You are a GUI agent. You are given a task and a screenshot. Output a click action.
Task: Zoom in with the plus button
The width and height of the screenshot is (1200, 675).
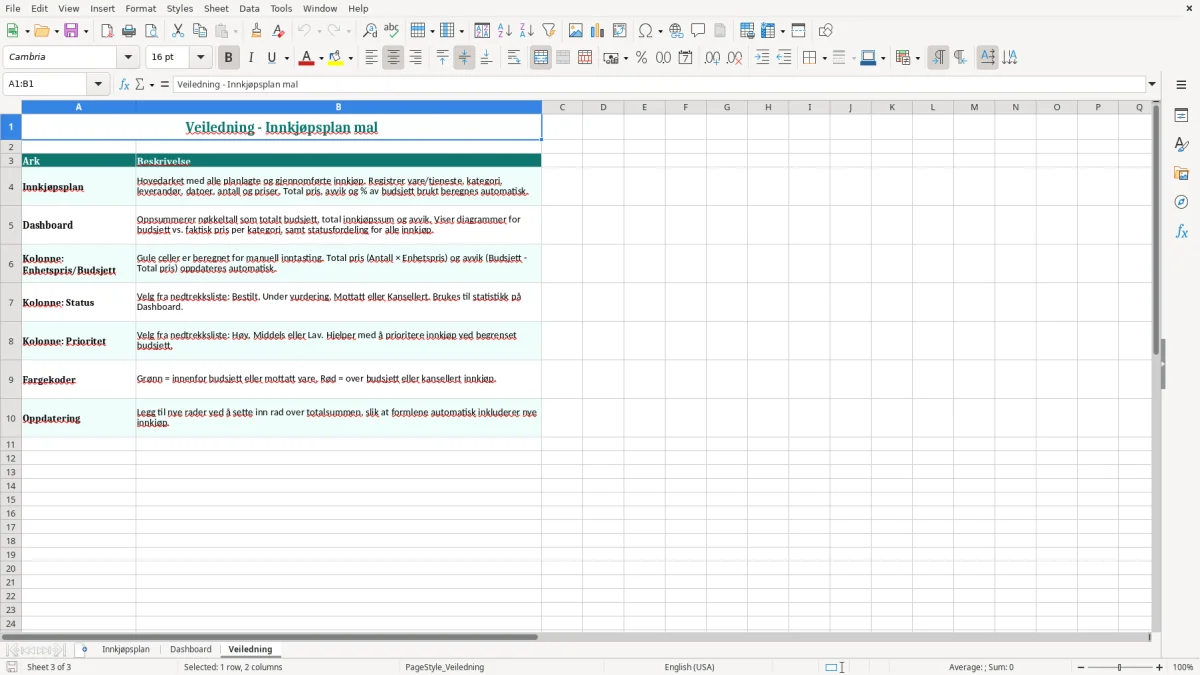tap(1160, 667)
